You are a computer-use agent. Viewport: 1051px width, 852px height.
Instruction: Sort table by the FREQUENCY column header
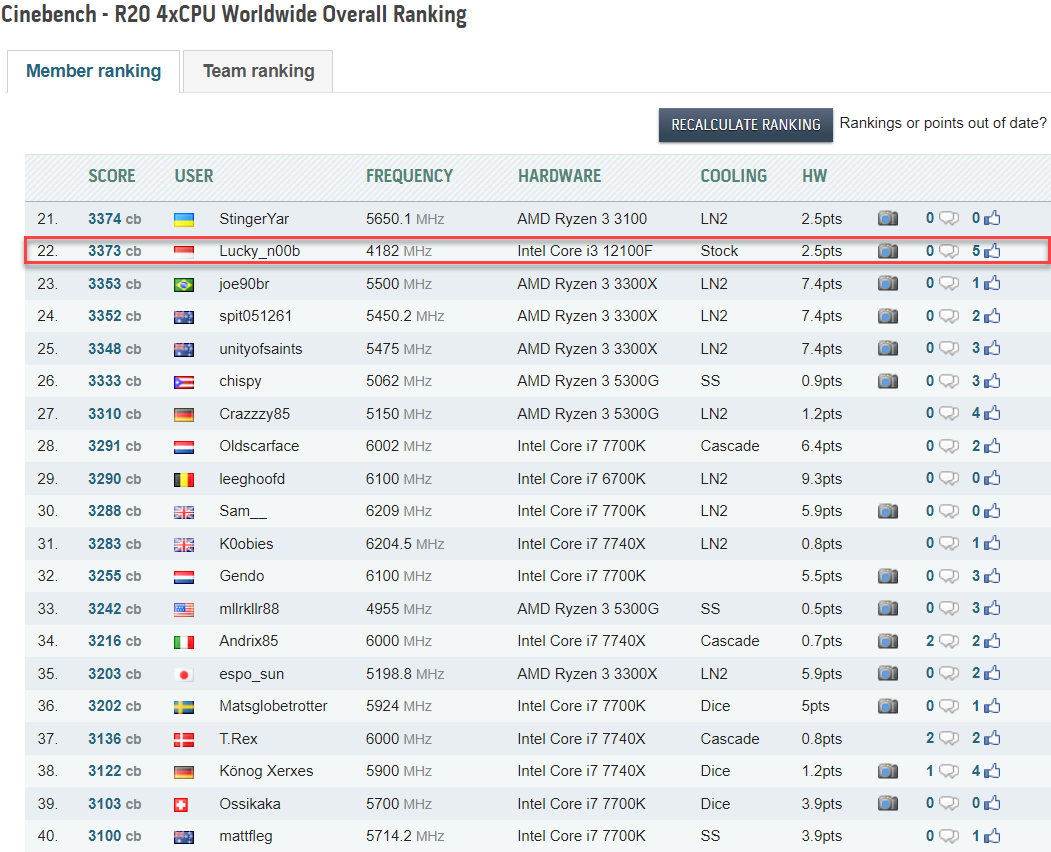pyautogui.click(x=410, y=176)
